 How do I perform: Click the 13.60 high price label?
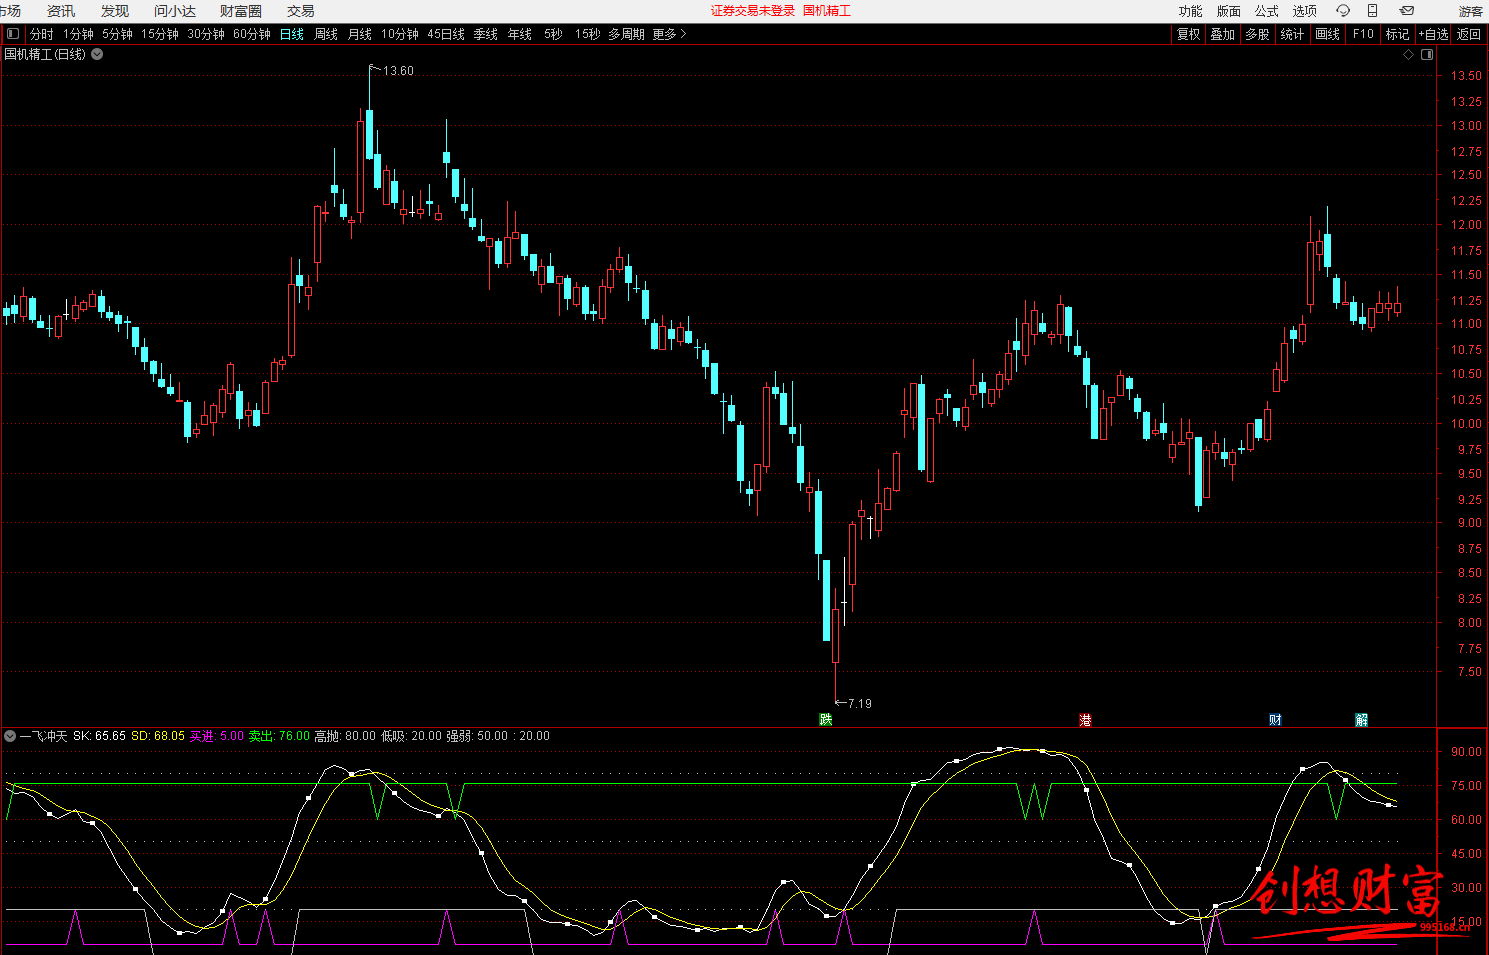tap(398, 71)
